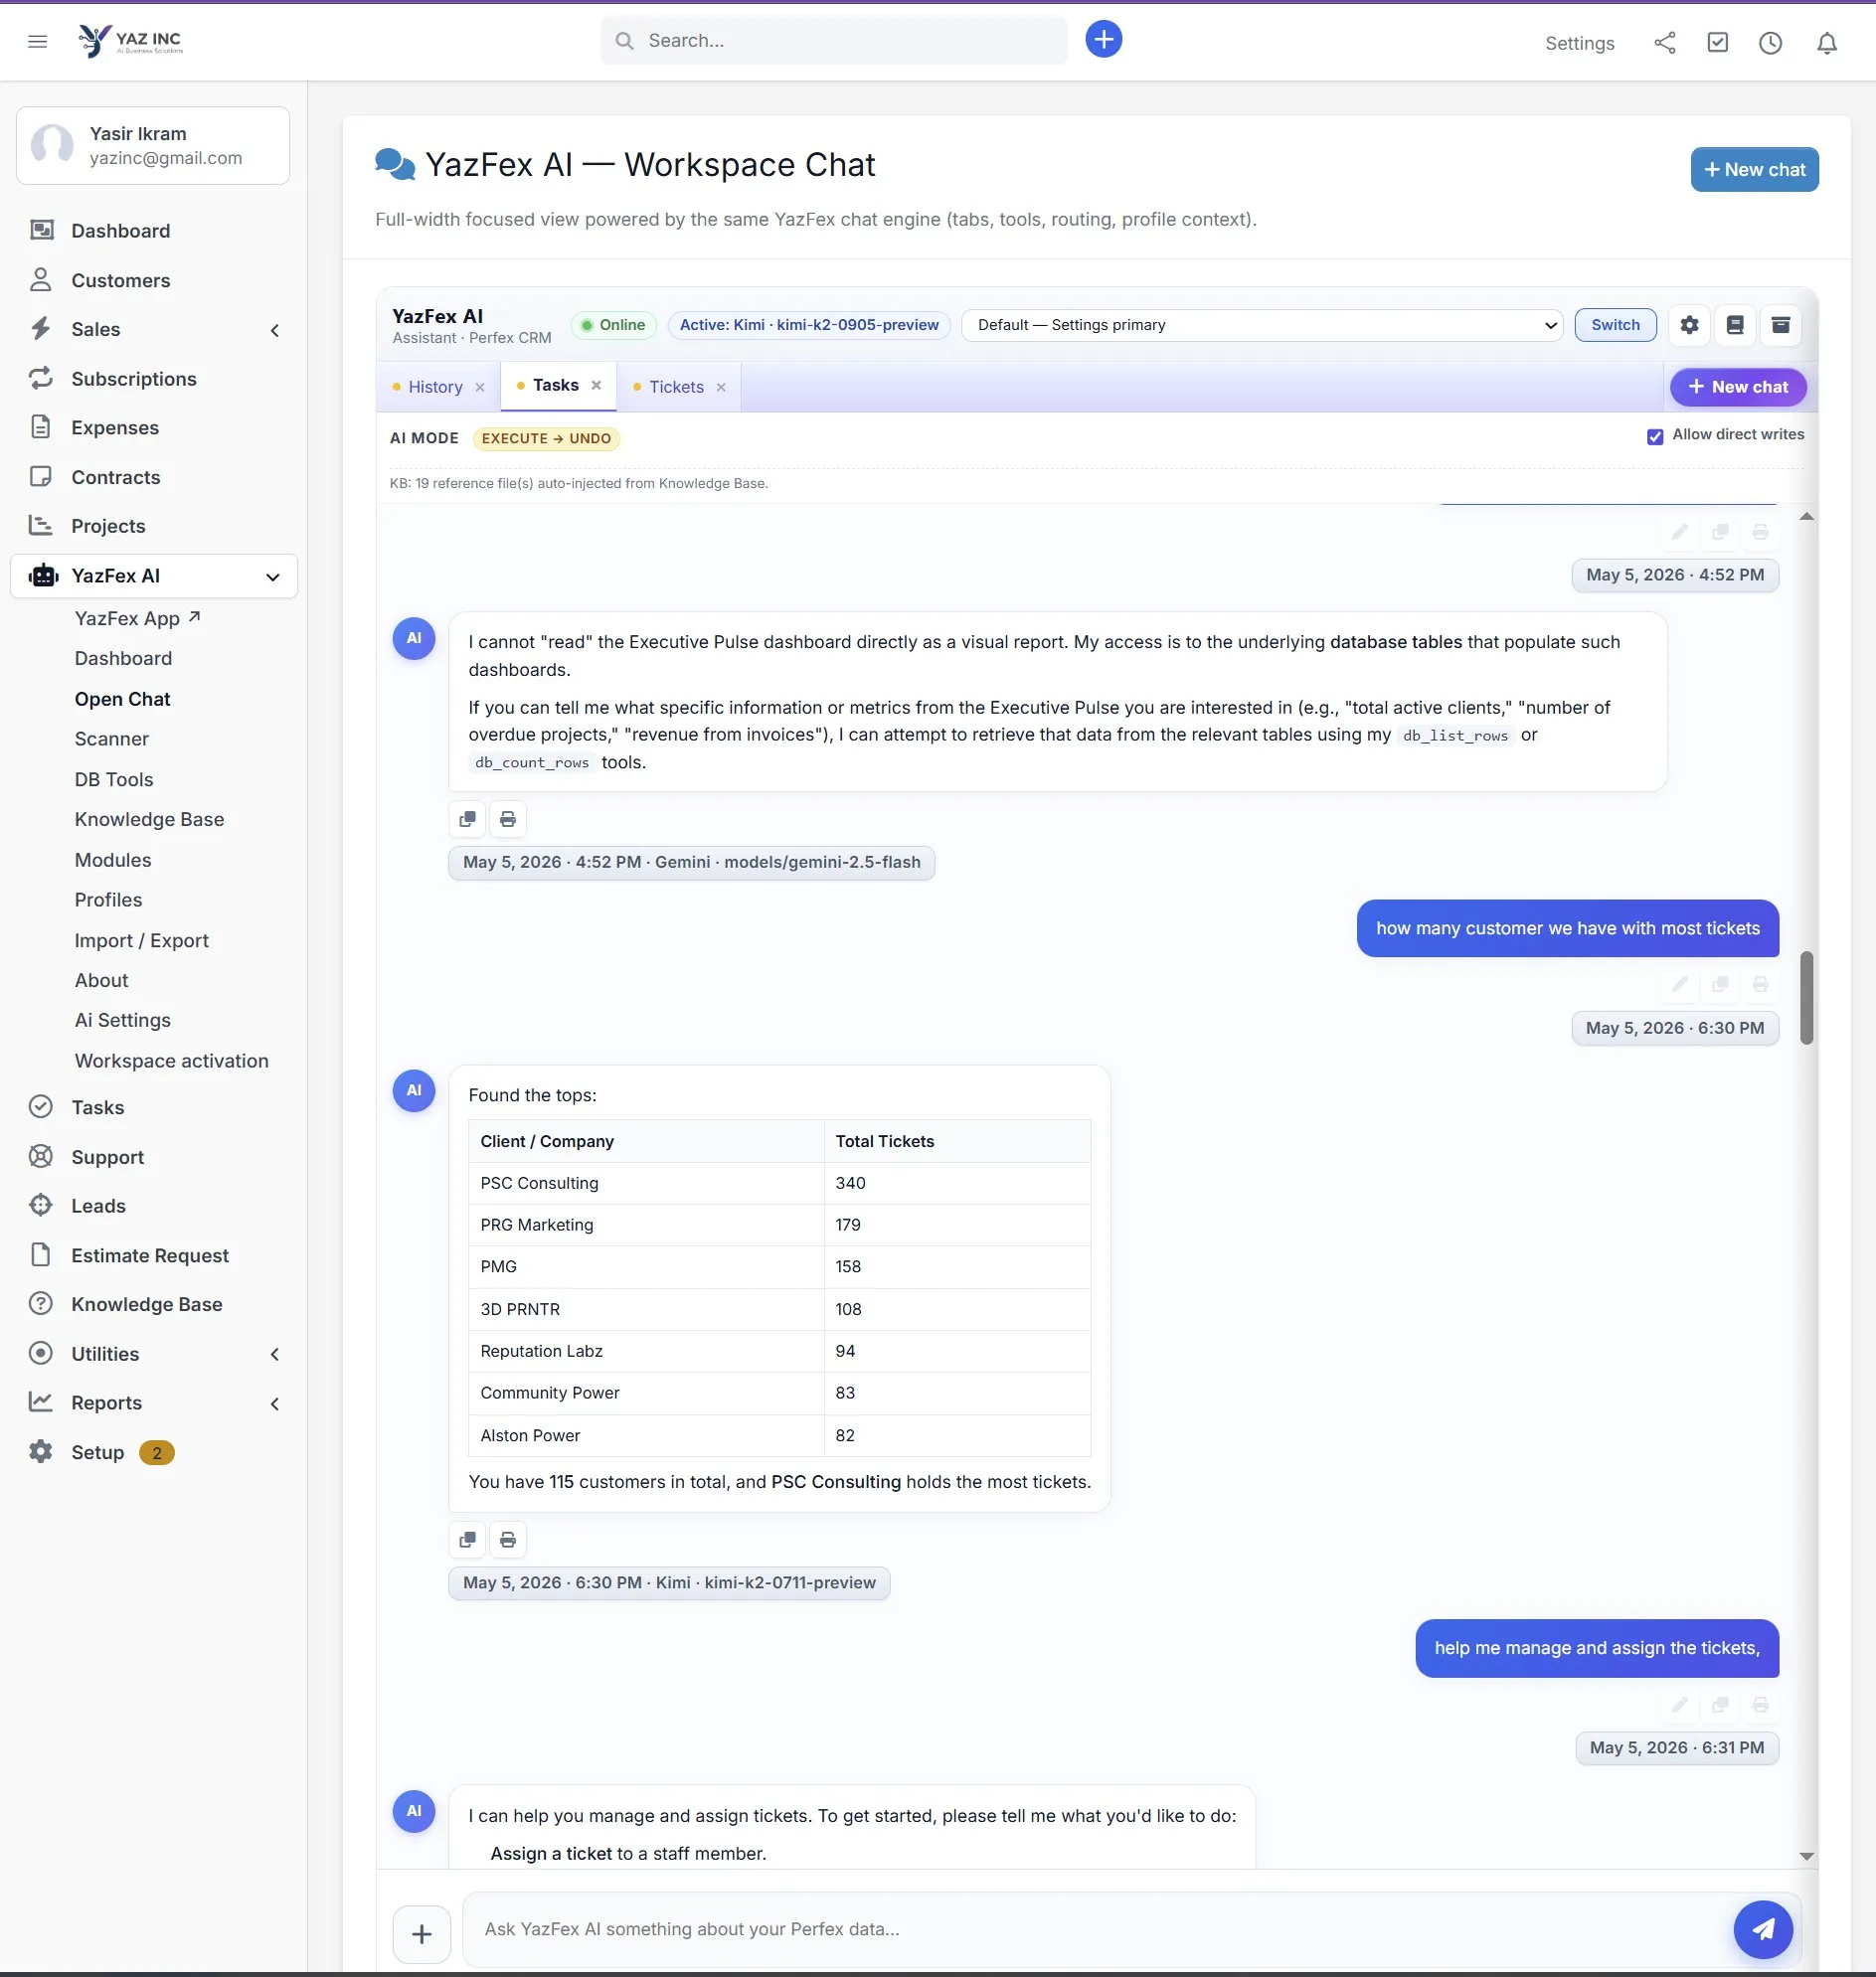Open Workspace activation submenu item

click(x=172, y=1061)
